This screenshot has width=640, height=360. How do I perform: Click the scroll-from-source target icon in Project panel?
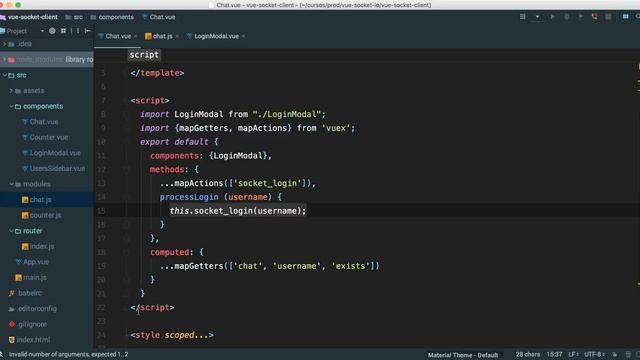(52, 31)
